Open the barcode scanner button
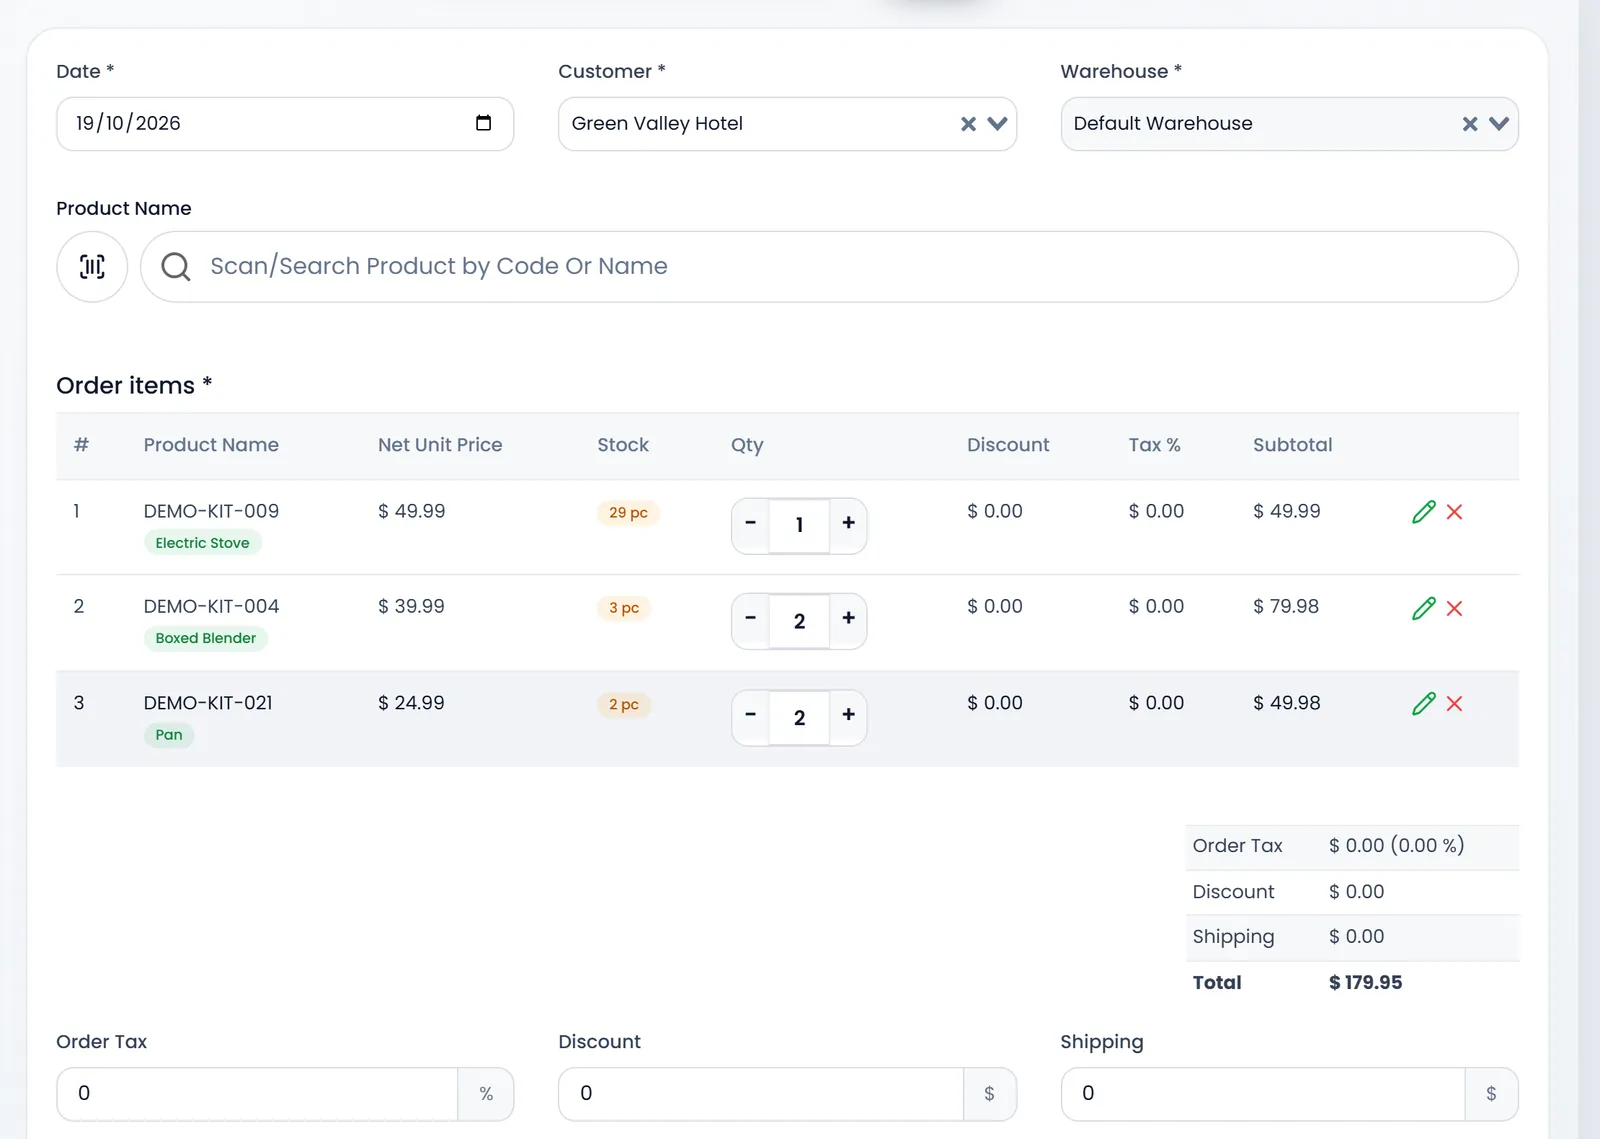 point(92,266)
